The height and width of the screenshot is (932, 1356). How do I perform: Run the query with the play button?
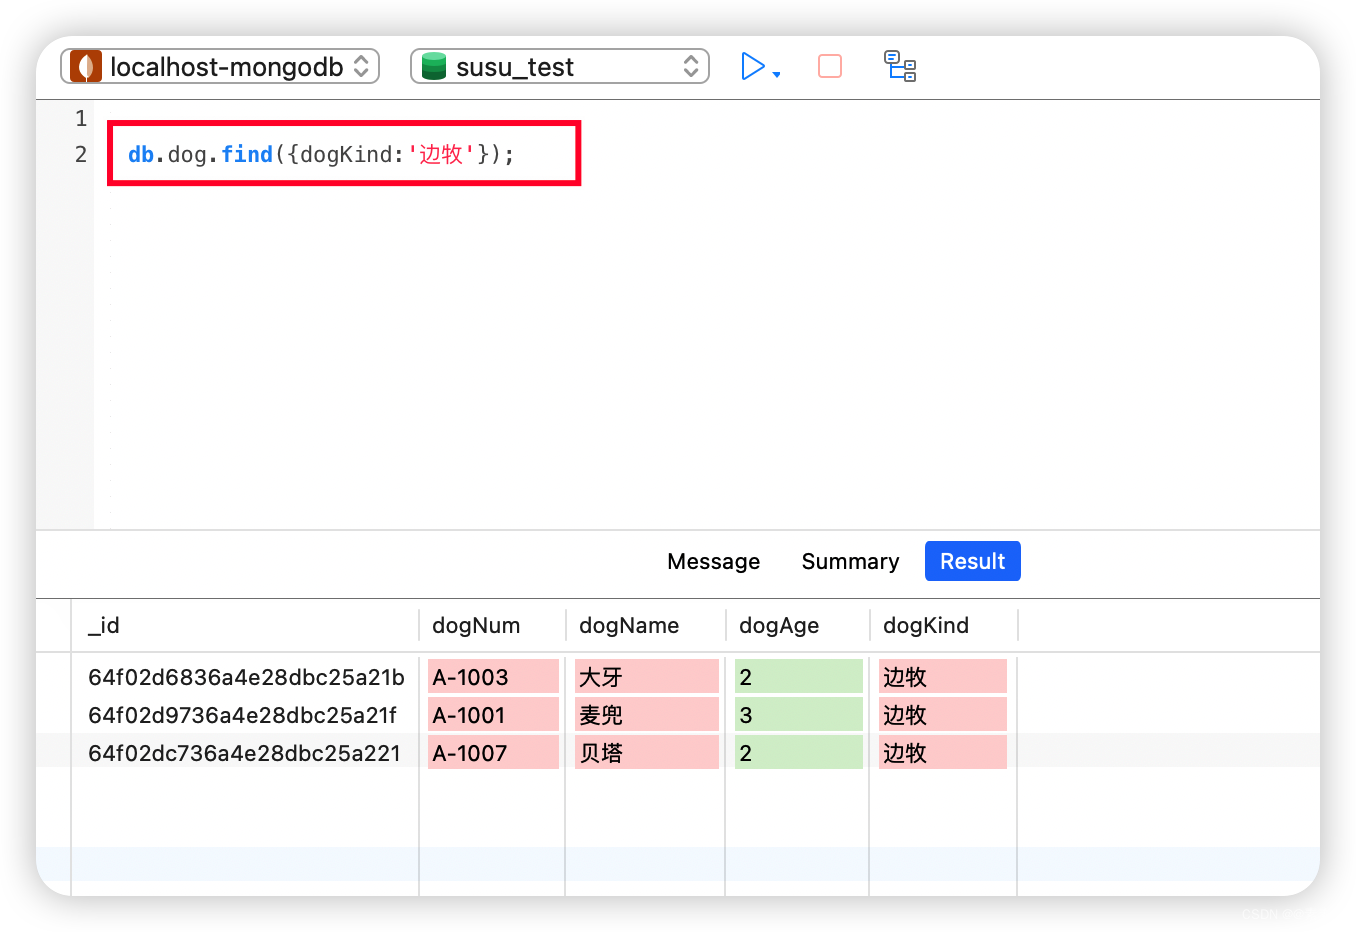point(752,66)
